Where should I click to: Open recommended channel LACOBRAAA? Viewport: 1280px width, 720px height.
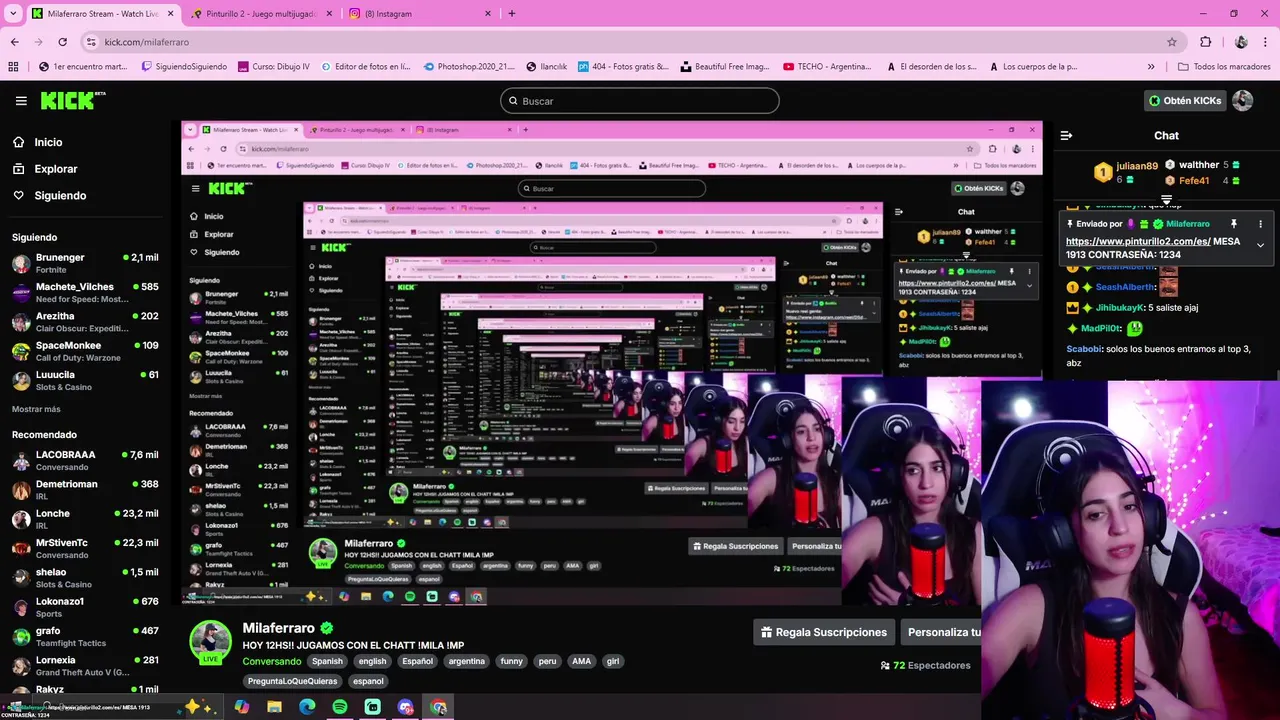tap(85, 460)
